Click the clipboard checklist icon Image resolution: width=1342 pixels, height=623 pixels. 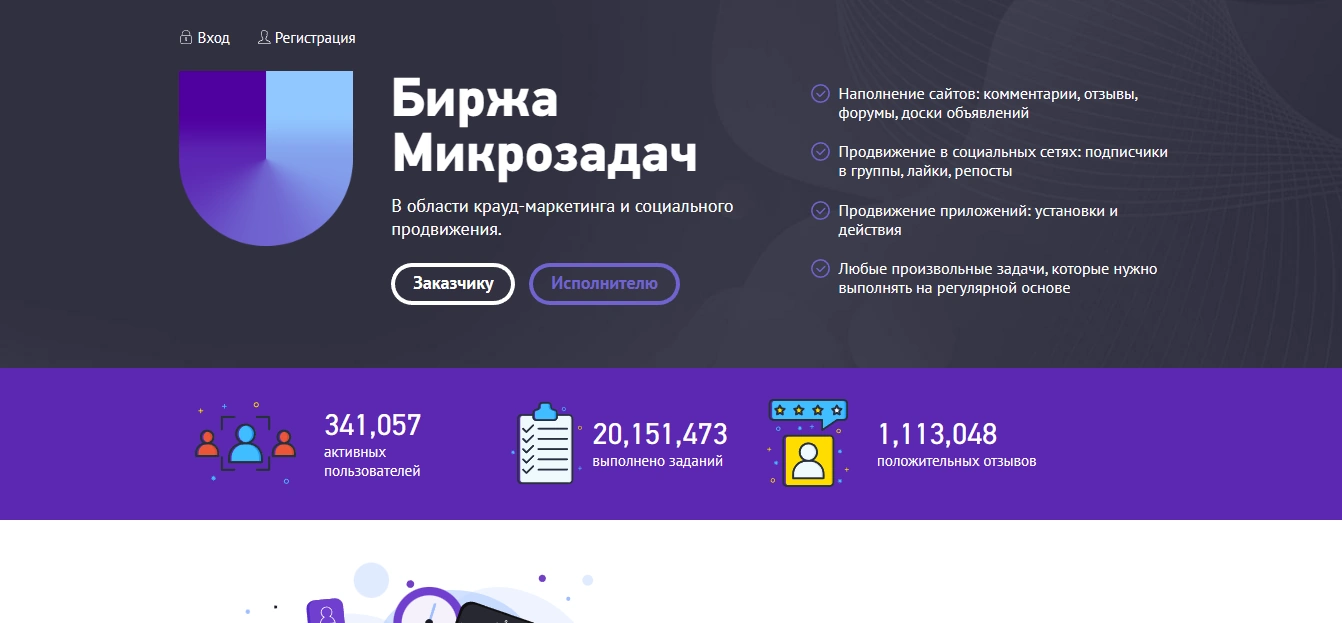tap(547, 443)
